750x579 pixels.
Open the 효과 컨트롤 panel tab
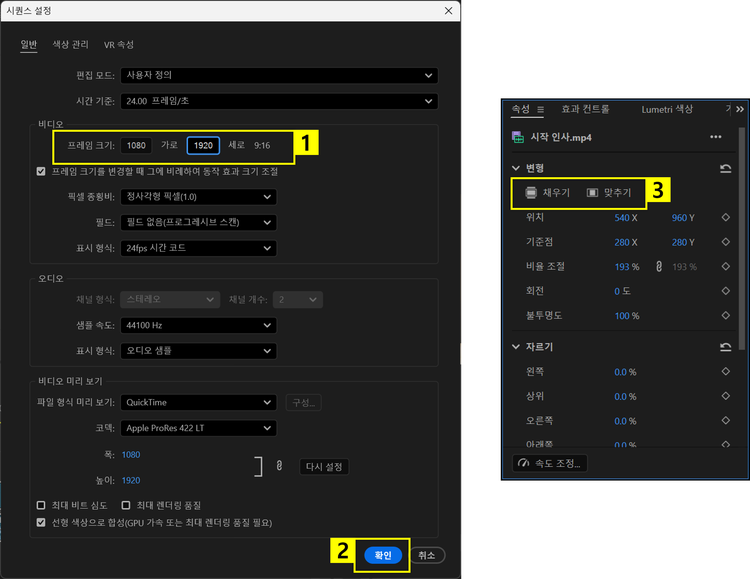tap(585, 109)
